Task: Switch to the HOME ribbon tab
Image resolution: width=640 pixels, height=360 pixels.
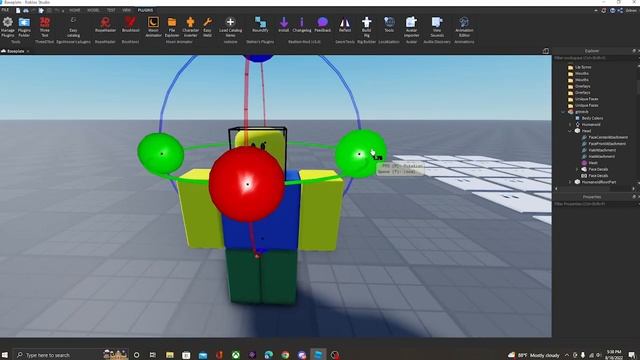Action: click(x=75, y=10)
